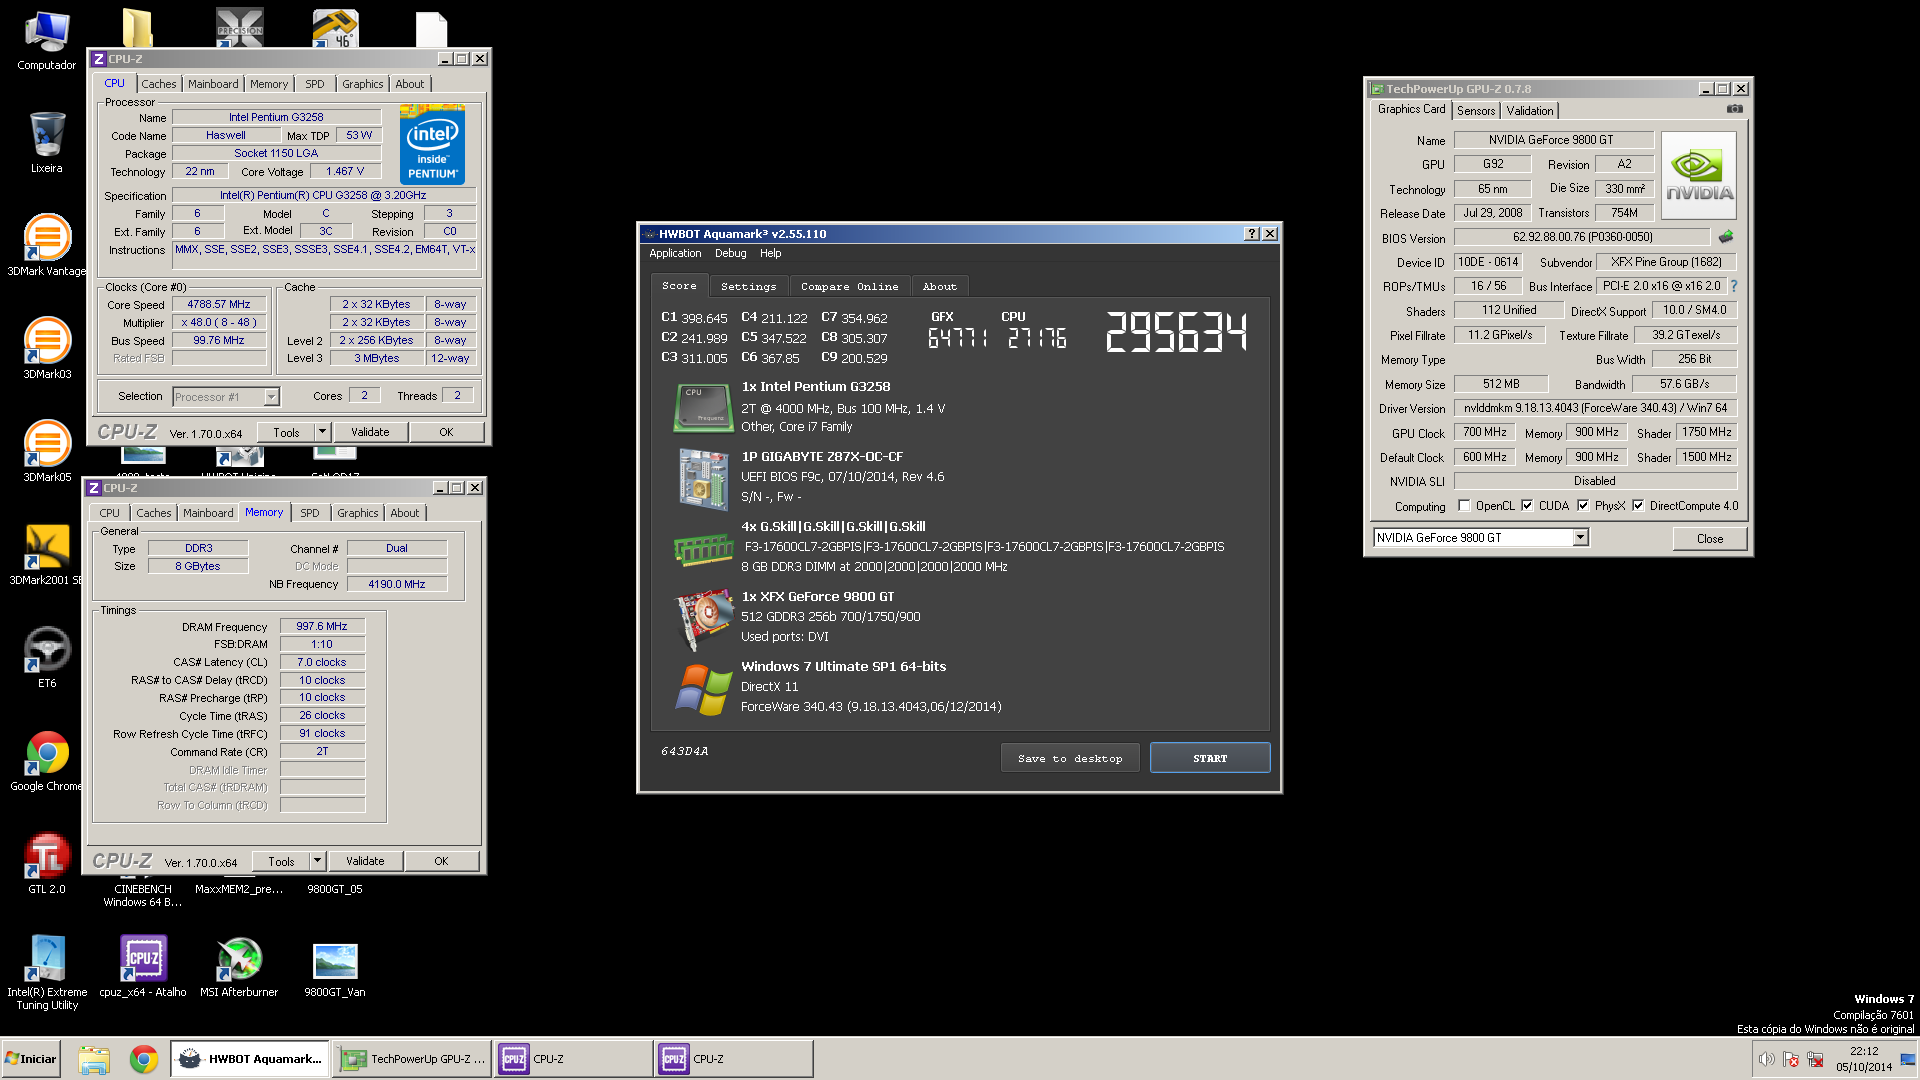The width and height of the screenshot is (1920, 1080).
Task: Switch to Graphics tab in lower CPU-Z
Action: pos(357,513)
